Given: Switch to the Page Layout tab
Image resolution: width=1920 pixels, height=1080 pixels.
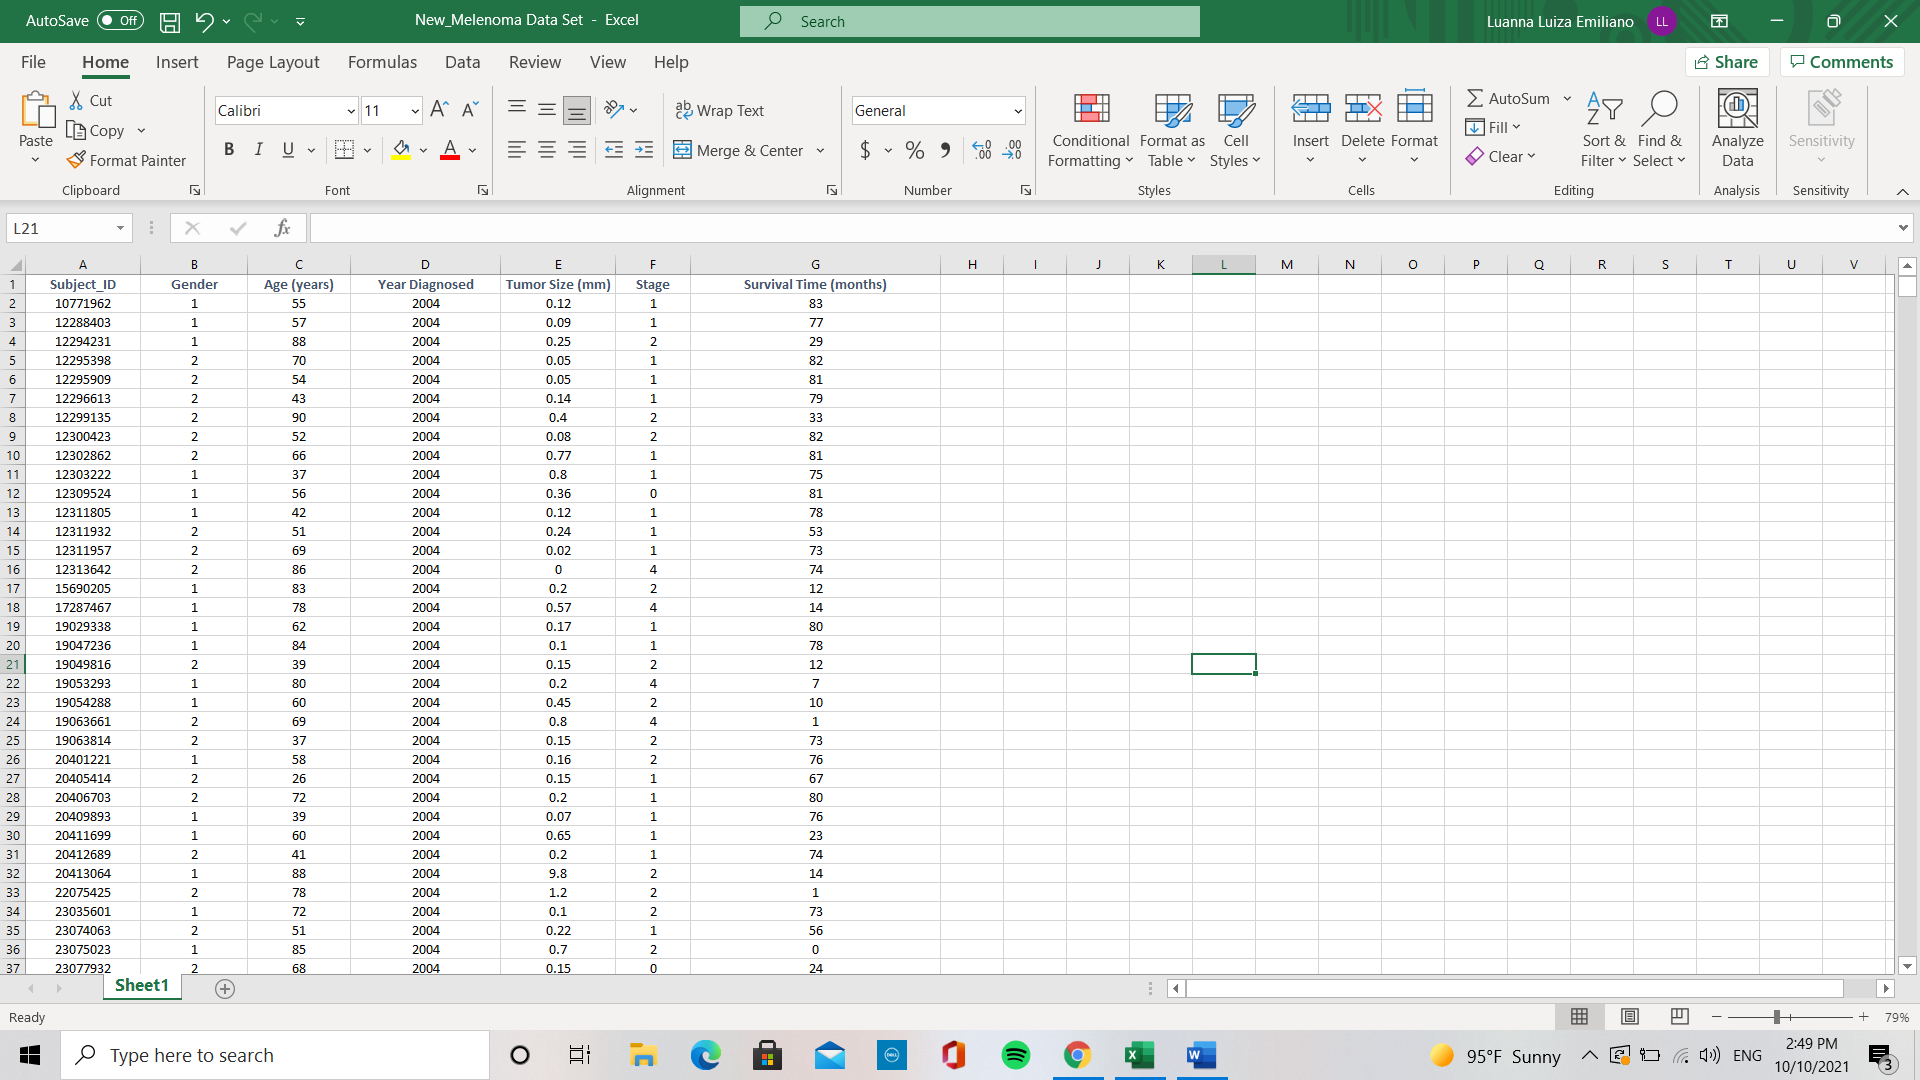Looking at the screenshot, I should coord(273,62).
